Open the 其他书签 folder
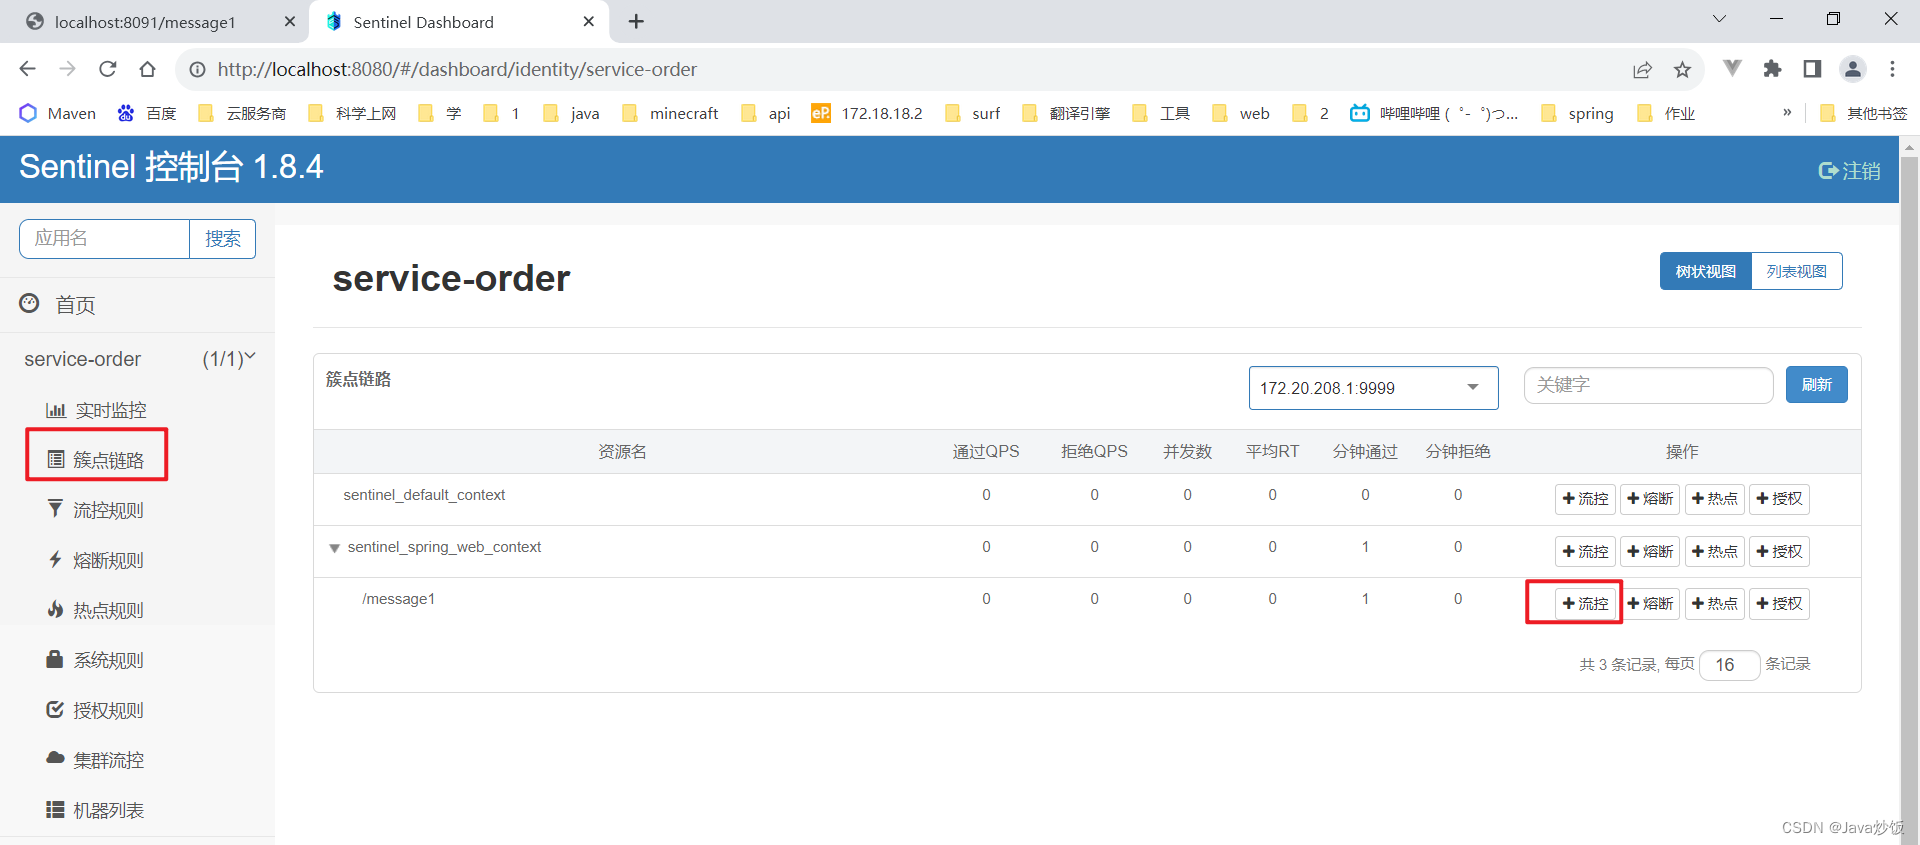 coord(1863,113)
